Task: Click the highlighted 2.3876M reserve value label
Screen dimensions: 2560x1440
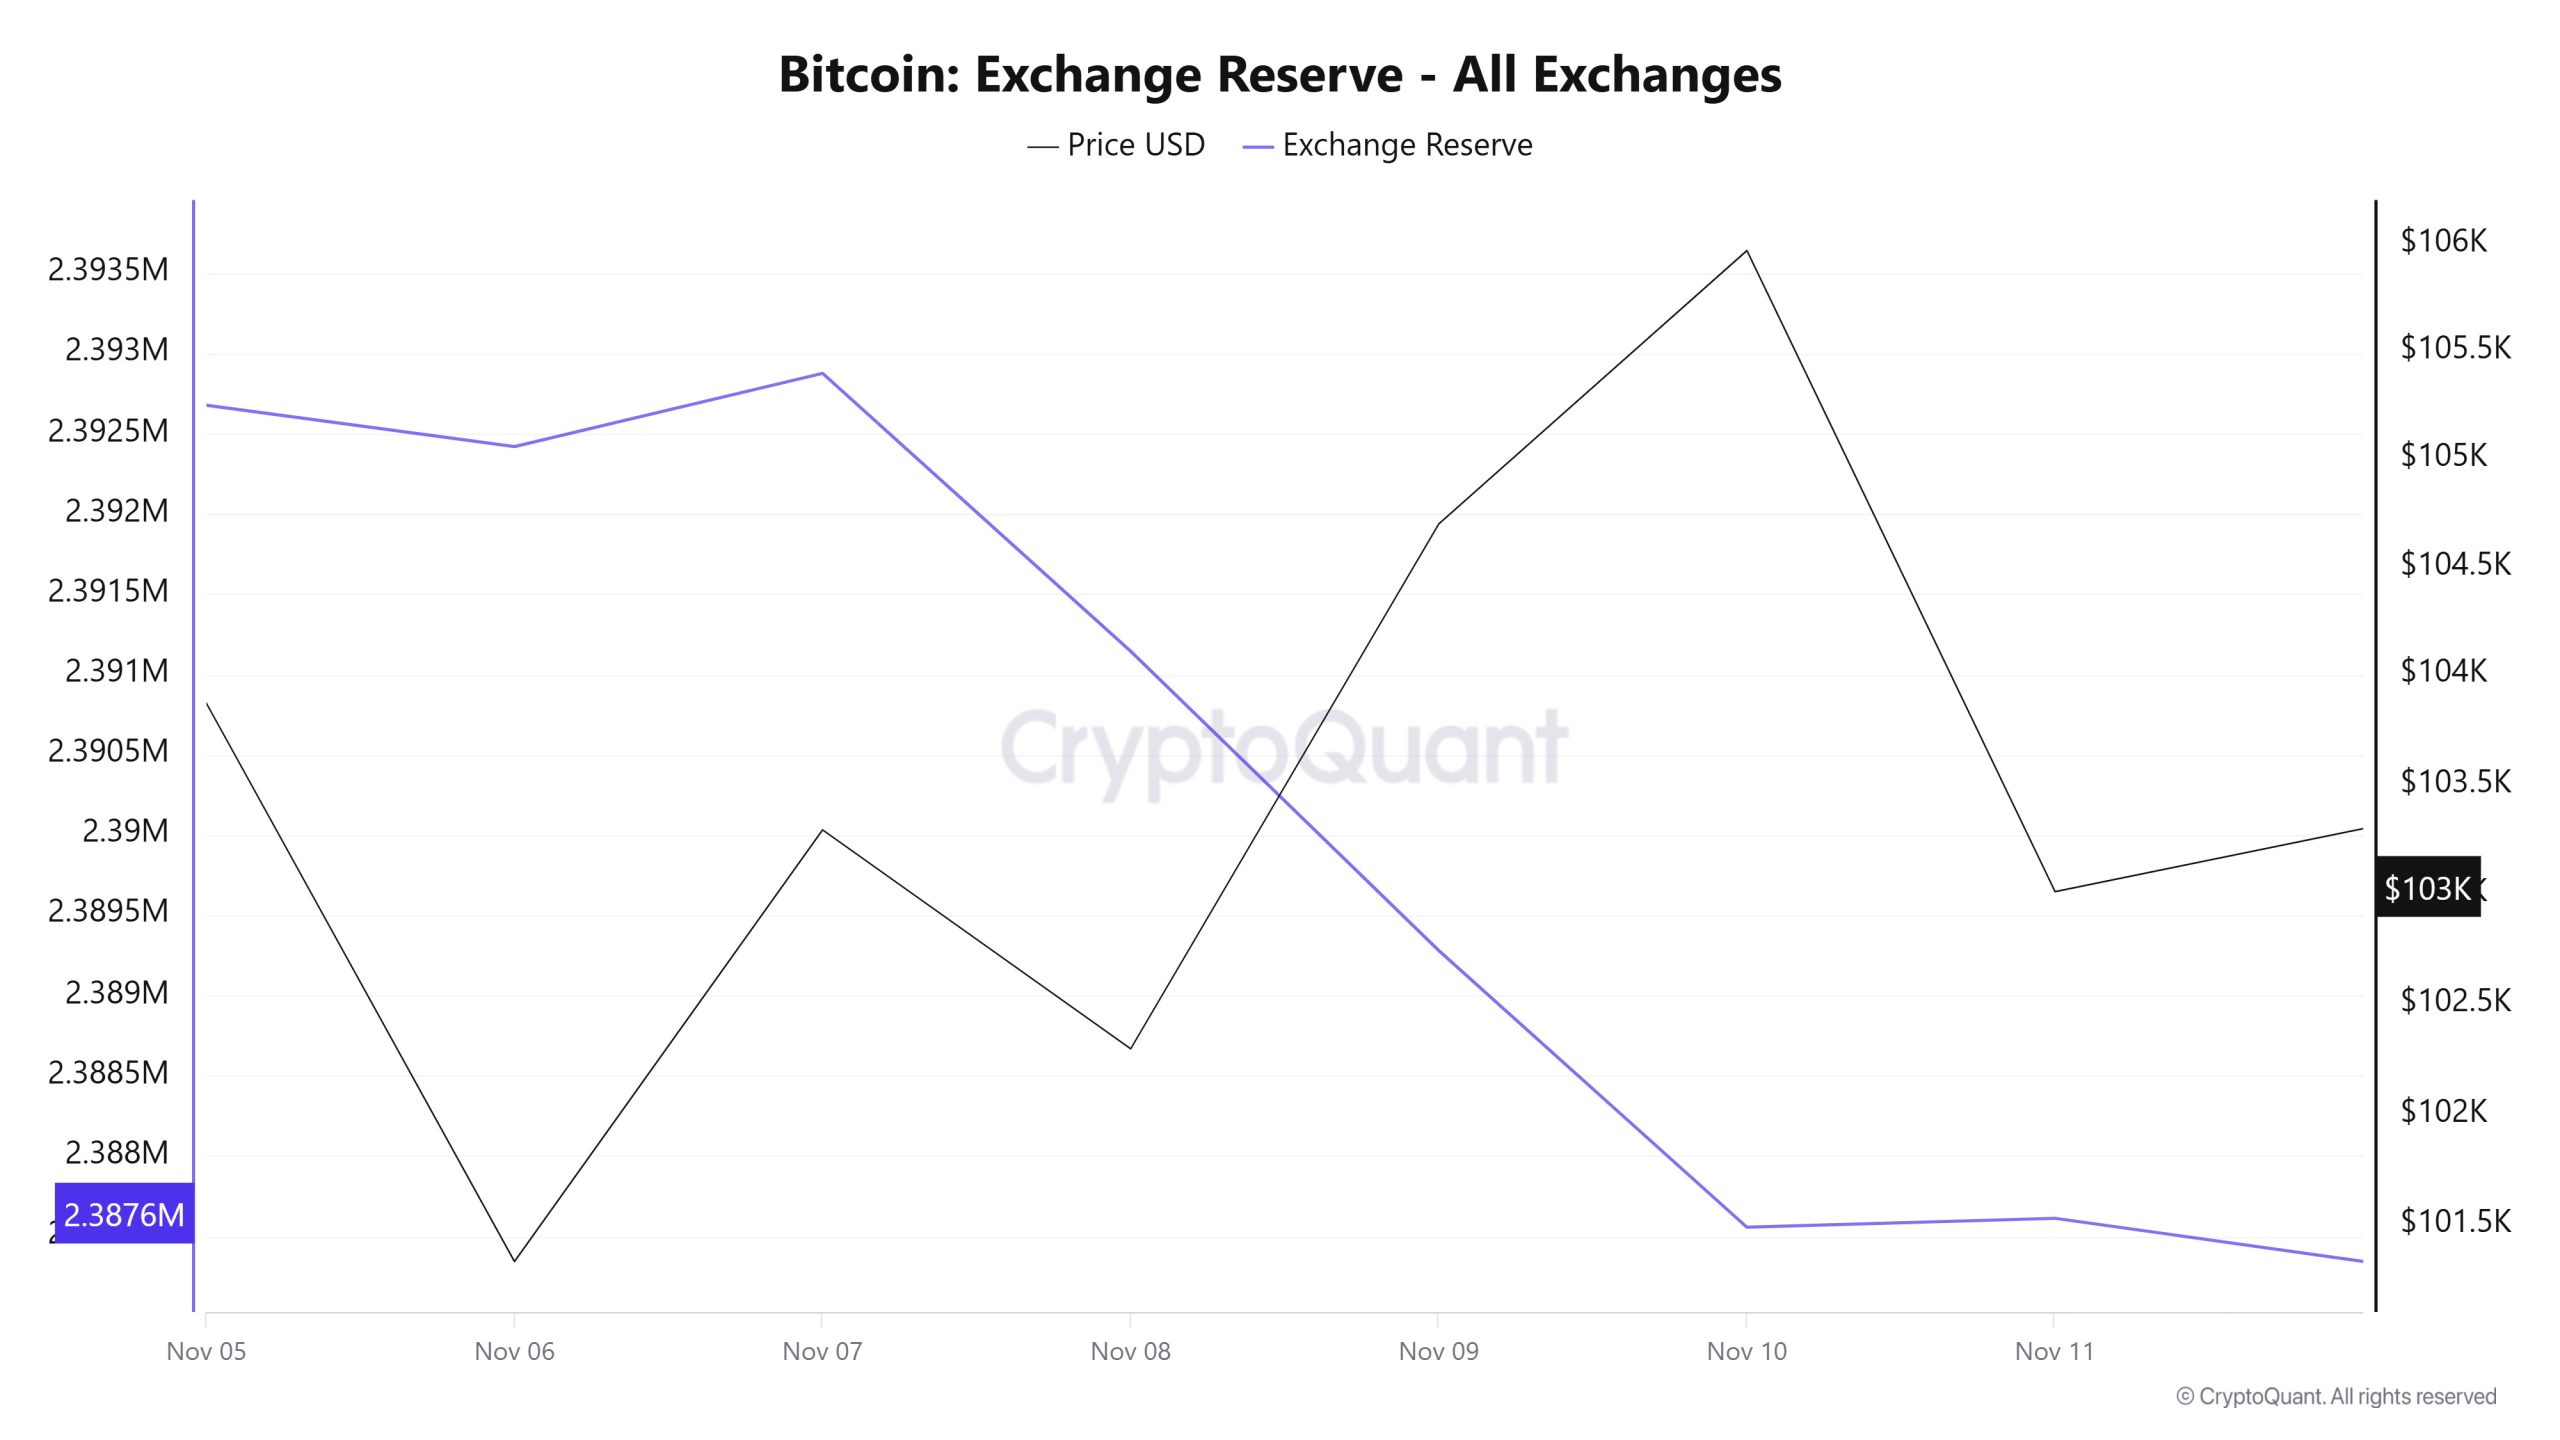Action: [124, 1214]
